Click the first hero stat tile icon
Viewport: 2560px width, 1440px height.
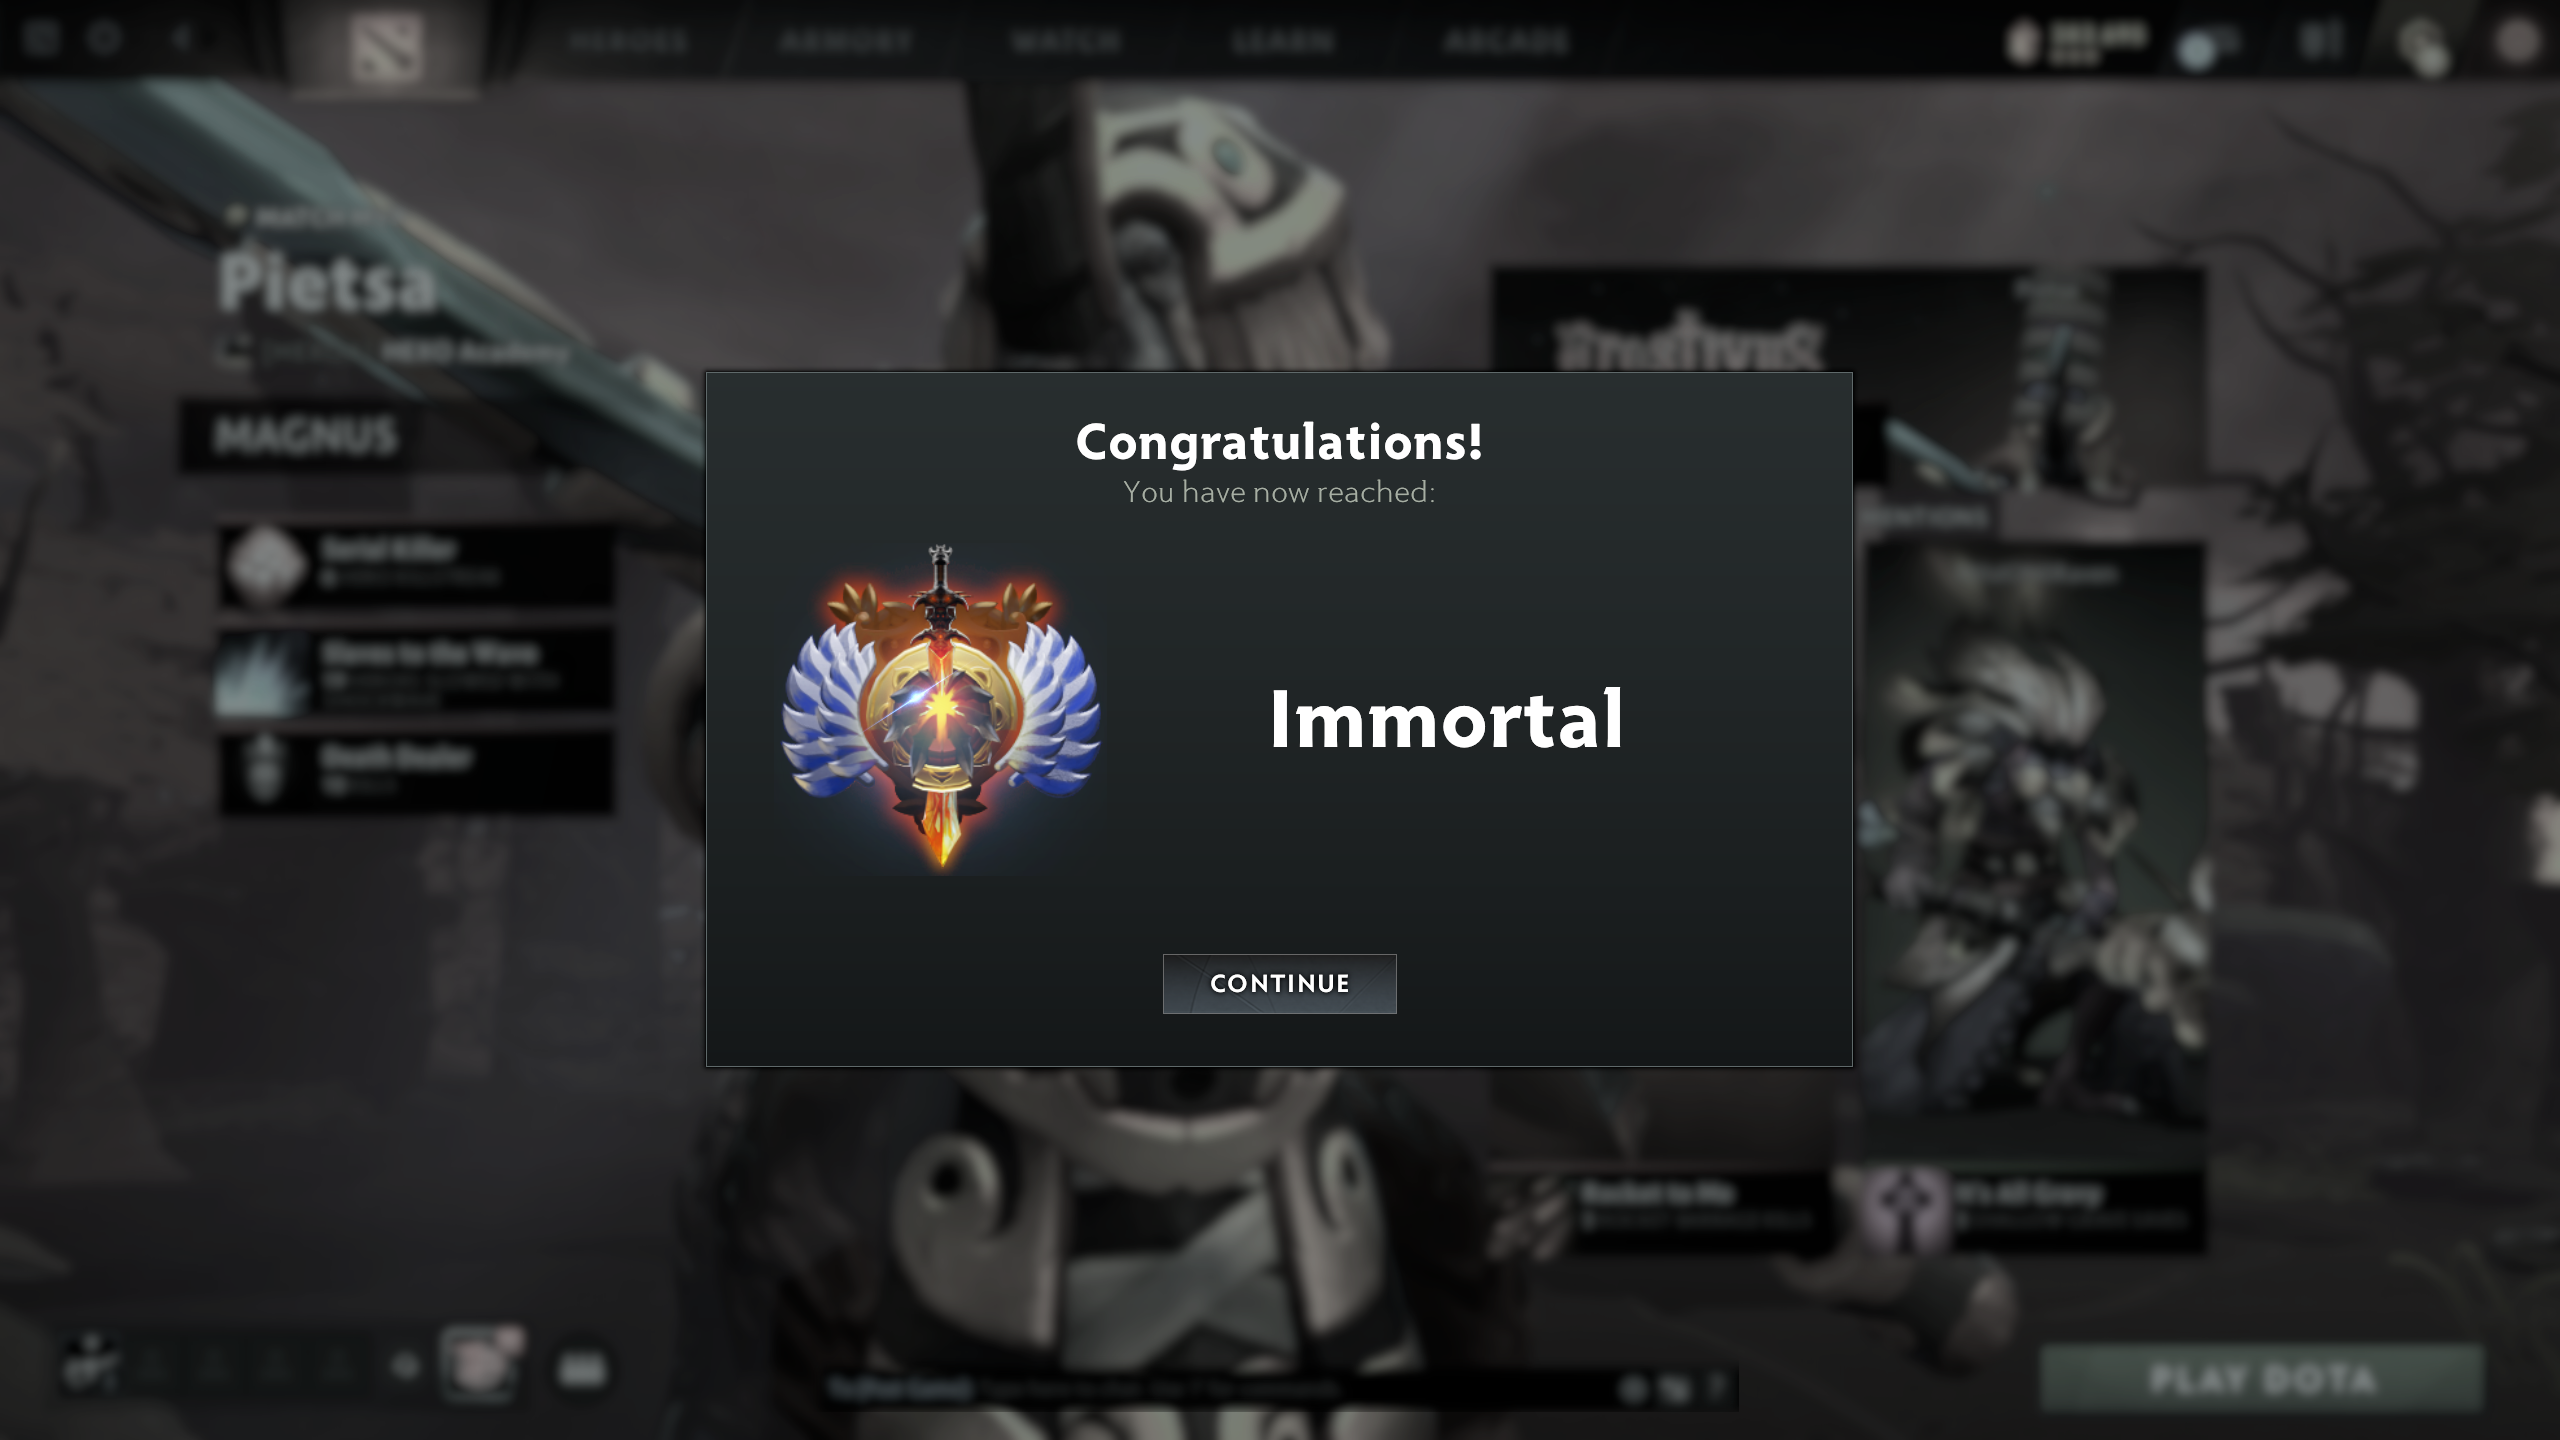tap(265, 566)
